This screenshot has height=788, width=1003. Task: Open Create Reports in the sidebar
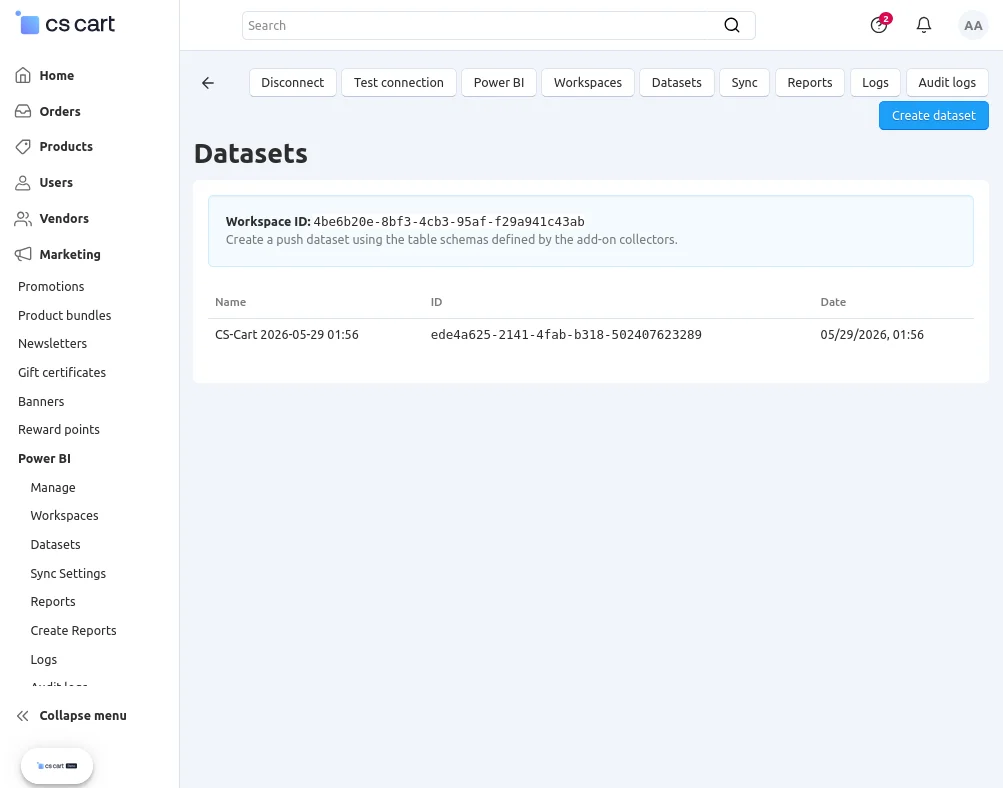[x=74, y=631]
